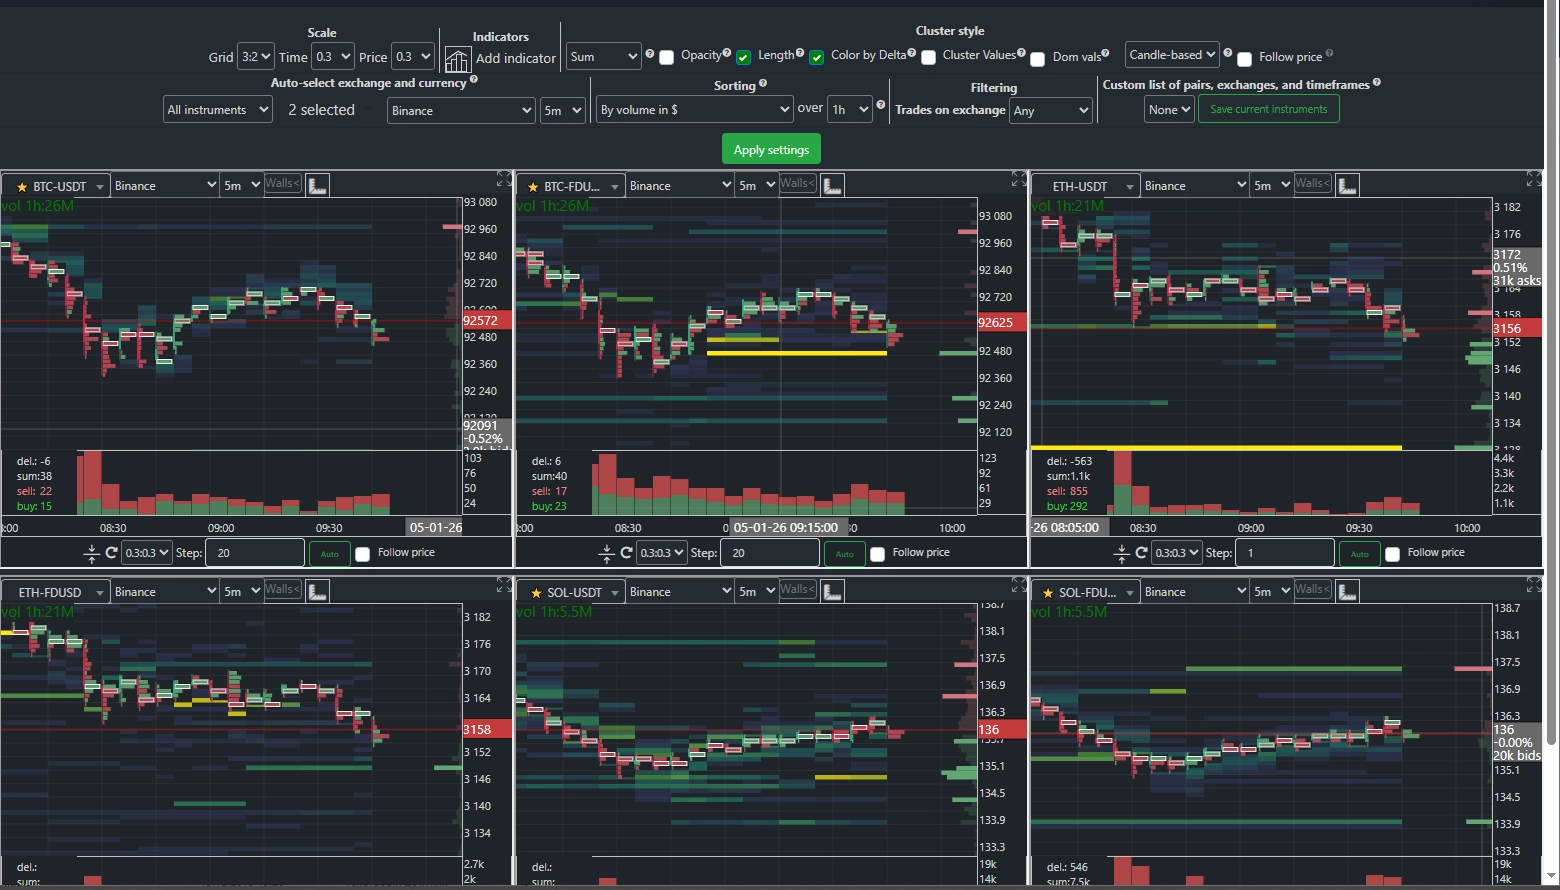This screenshot has height=890, width=1560.
Task: Uncheck the Color by Delta option
Action: tap(817, 58)
